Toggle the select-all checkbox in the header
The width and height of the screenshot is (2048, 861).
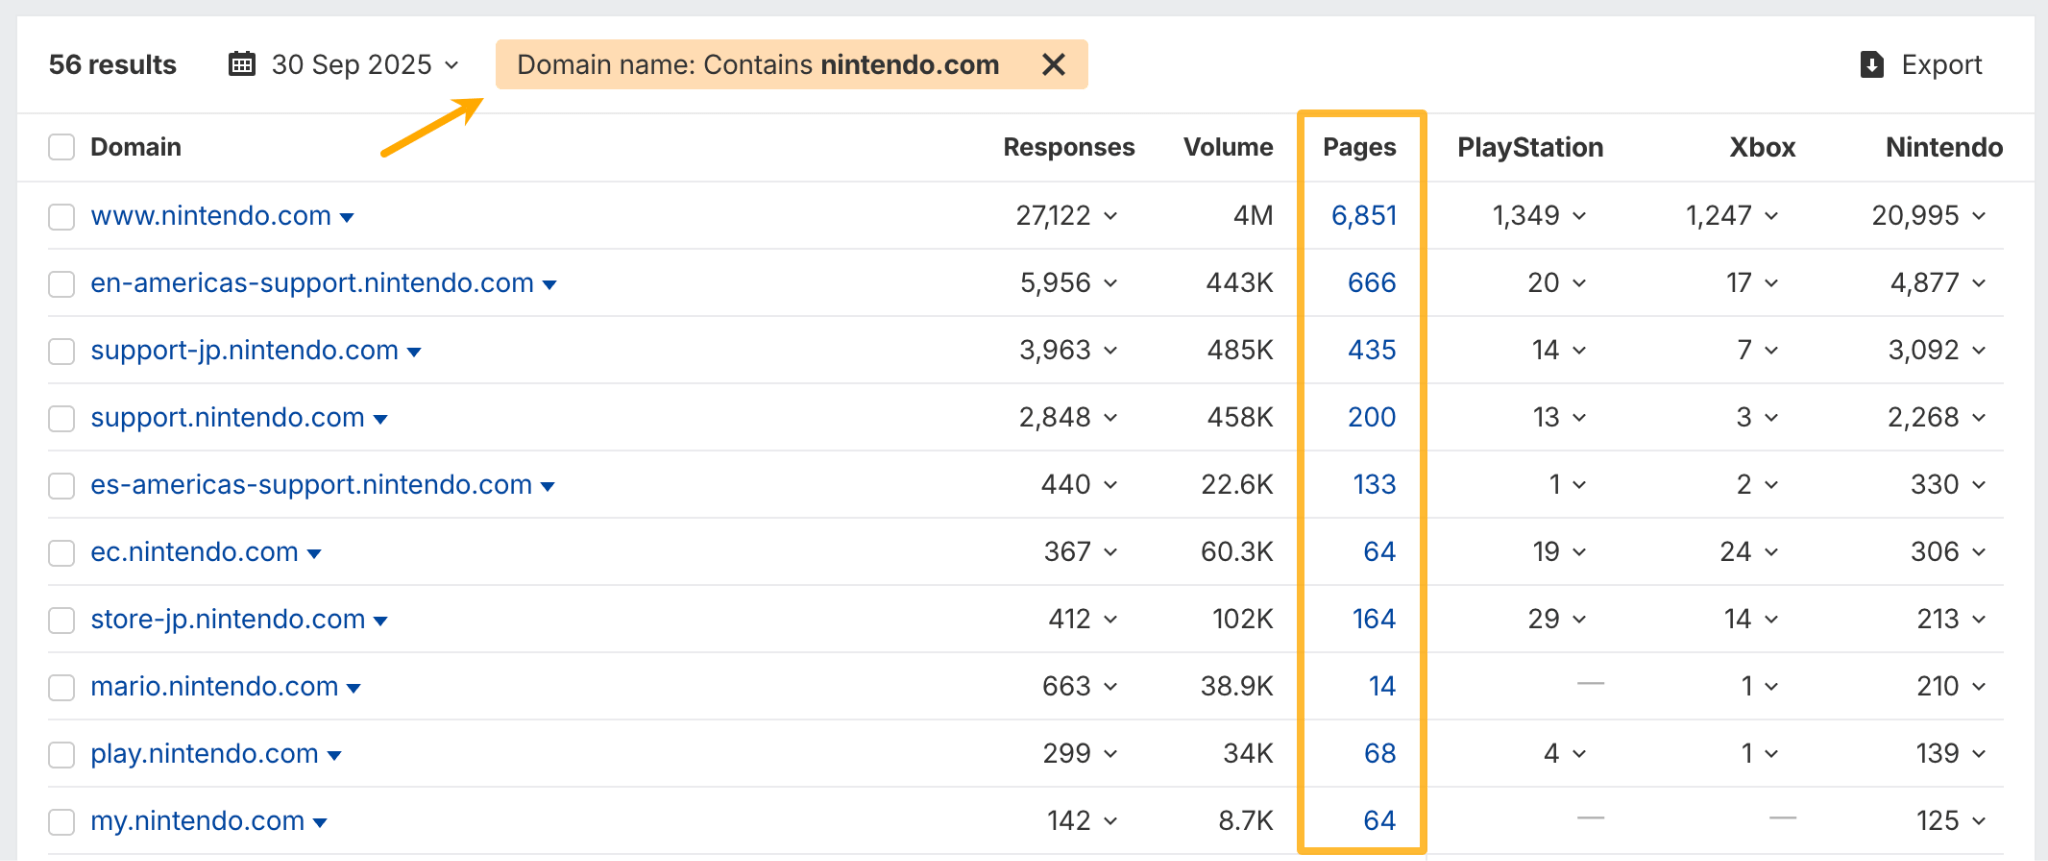[62, 148]
